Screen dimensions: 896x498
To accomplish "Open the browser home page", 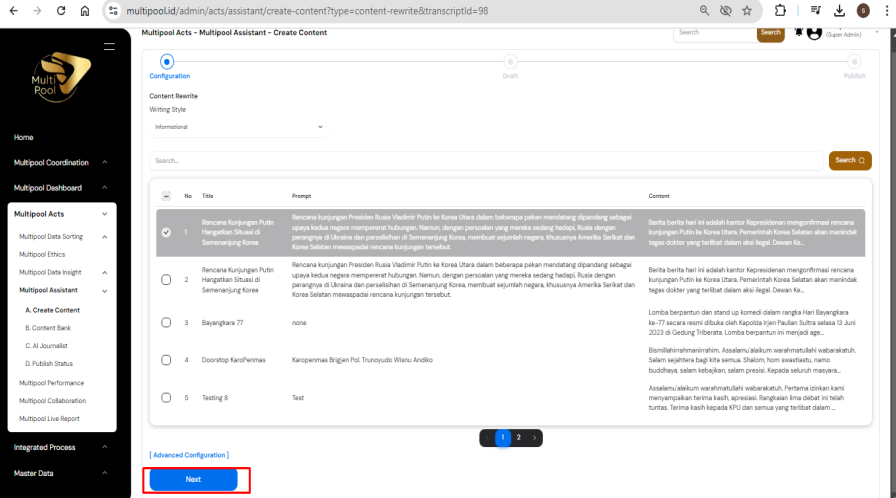I will (85, 11).
